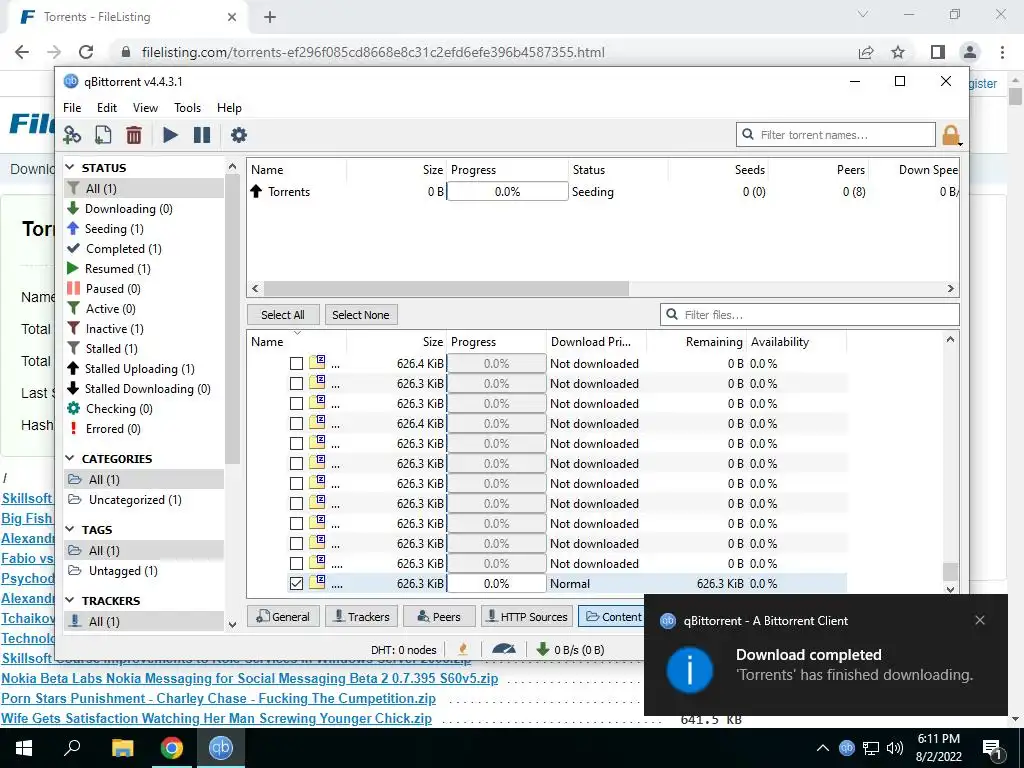
Task: Click download speed green arrow in status bar
Action: [542, 649]
